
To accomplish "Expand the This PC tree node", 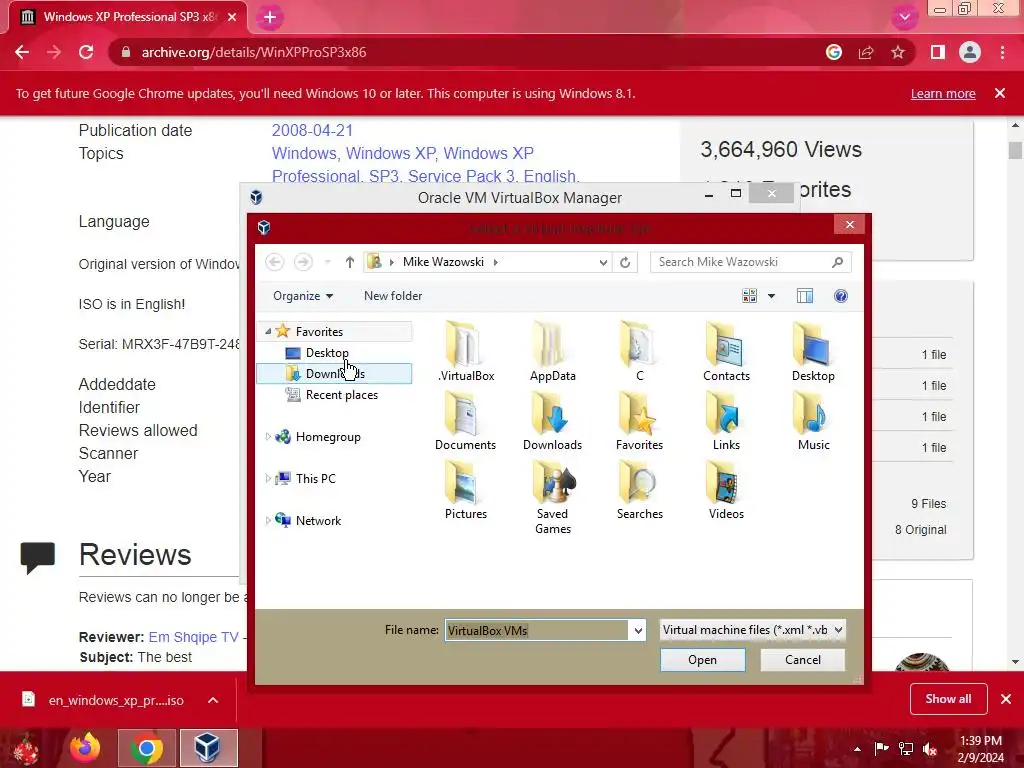I will click(268, 479).
